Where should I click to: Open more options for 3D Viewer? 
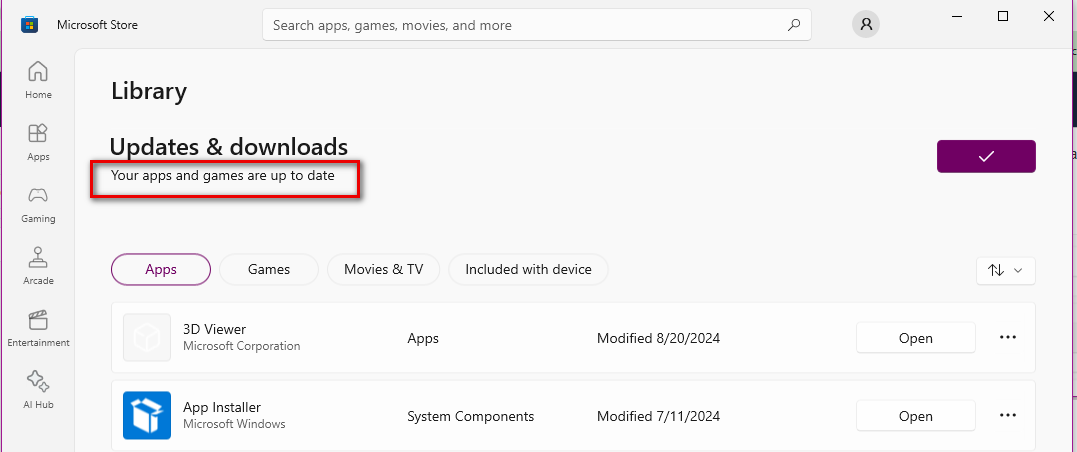pyautogui.click(x=1008, y=337)
